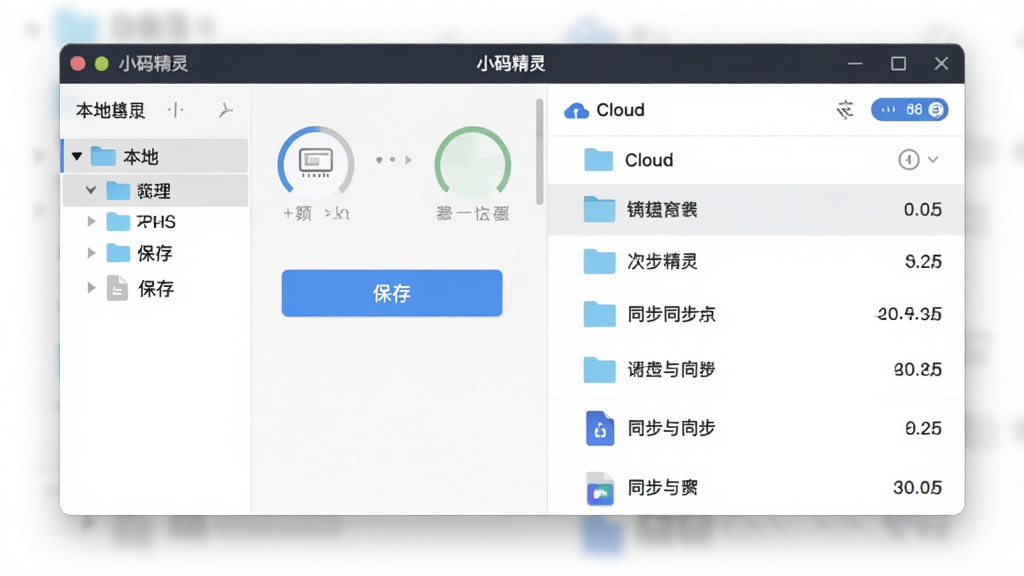Screen dimensions: 1024x576
Task: Expand the 保存 folder arrow
Action: [x=91, y=253]
